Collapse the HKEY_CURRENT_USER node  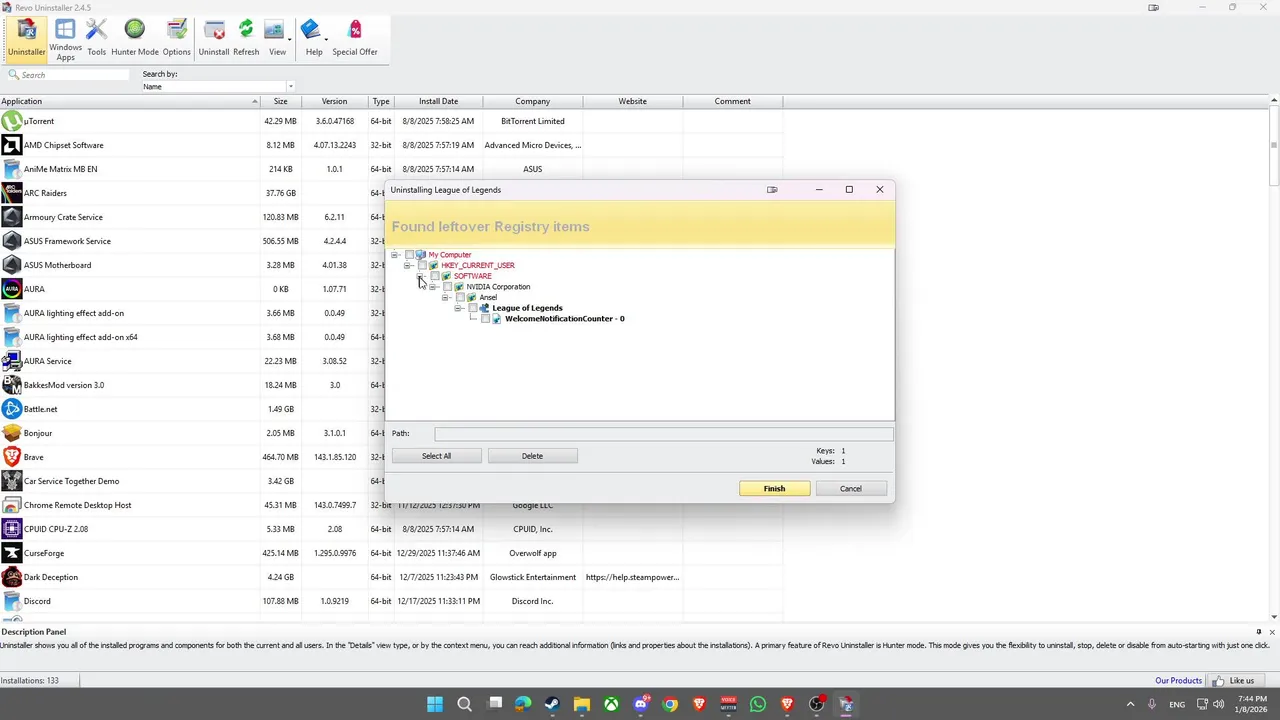[407, 265]
